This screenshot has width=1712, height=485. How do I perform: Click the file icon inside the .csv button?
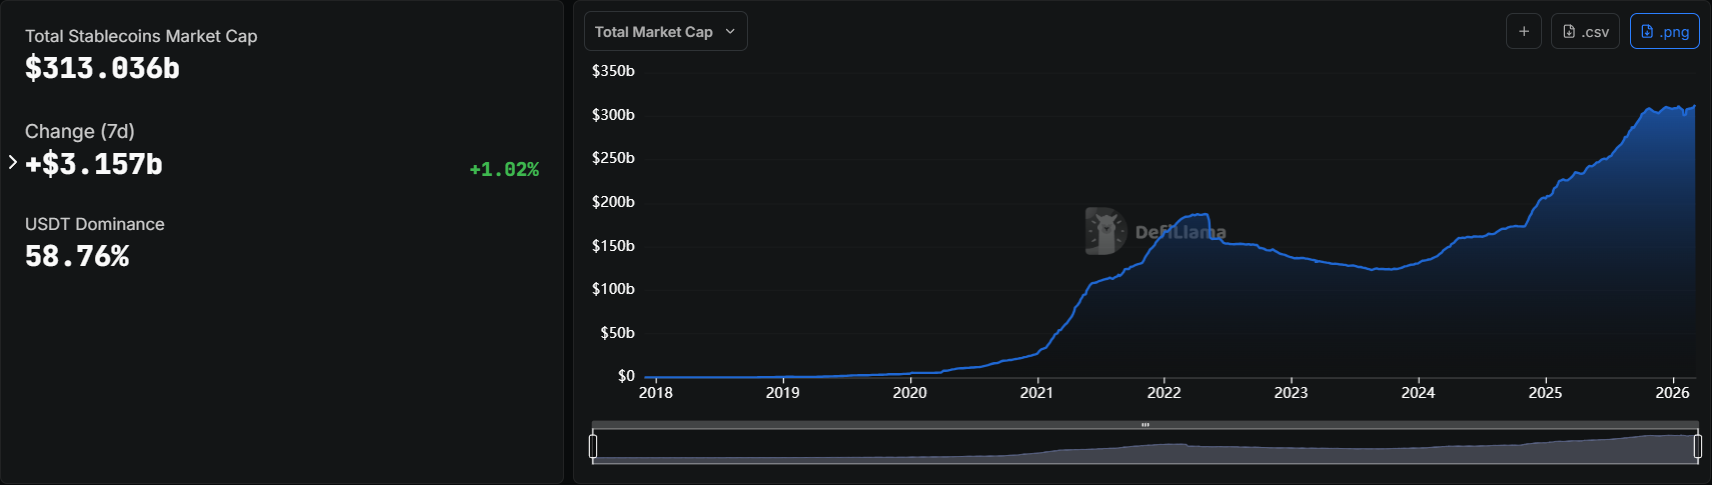1569,32
